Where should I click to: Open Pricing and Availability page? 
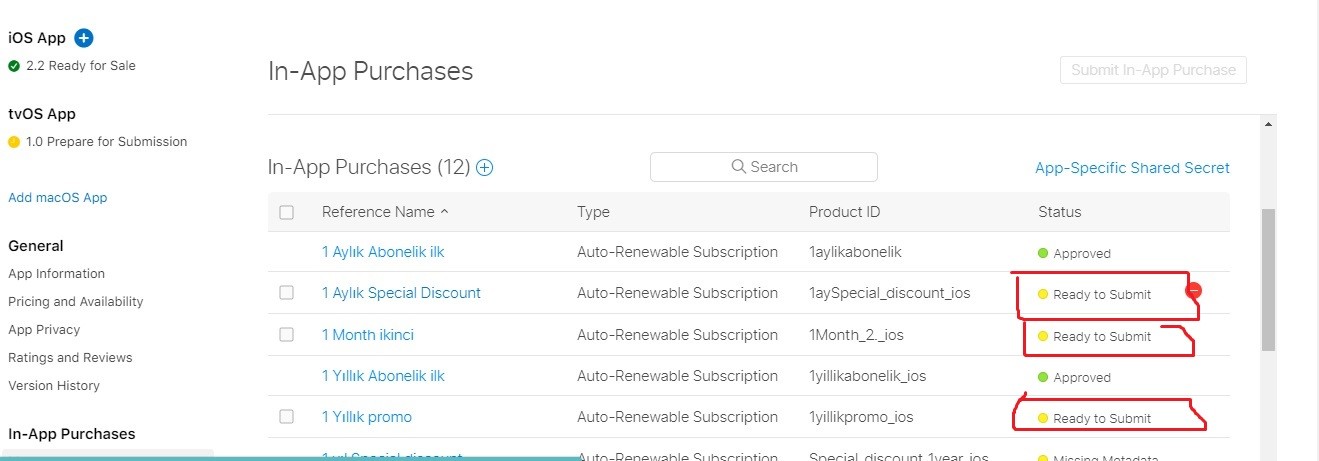tap(76, 302)
